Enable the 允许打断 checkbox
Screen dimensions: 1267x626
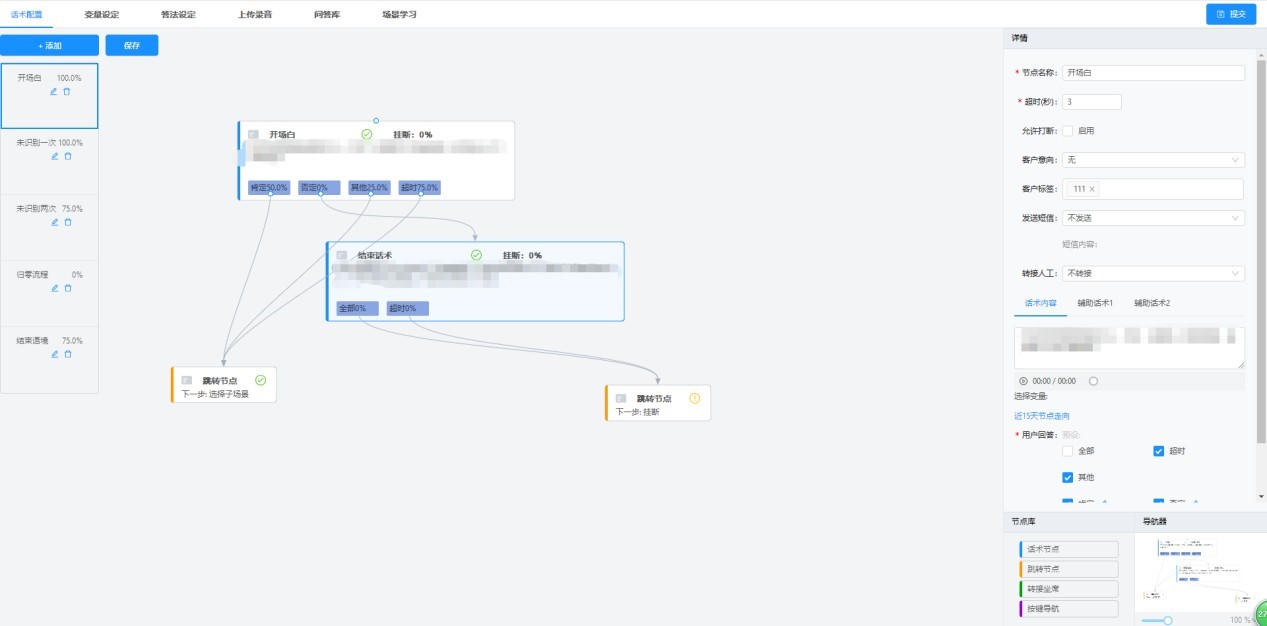(1068, 131)
